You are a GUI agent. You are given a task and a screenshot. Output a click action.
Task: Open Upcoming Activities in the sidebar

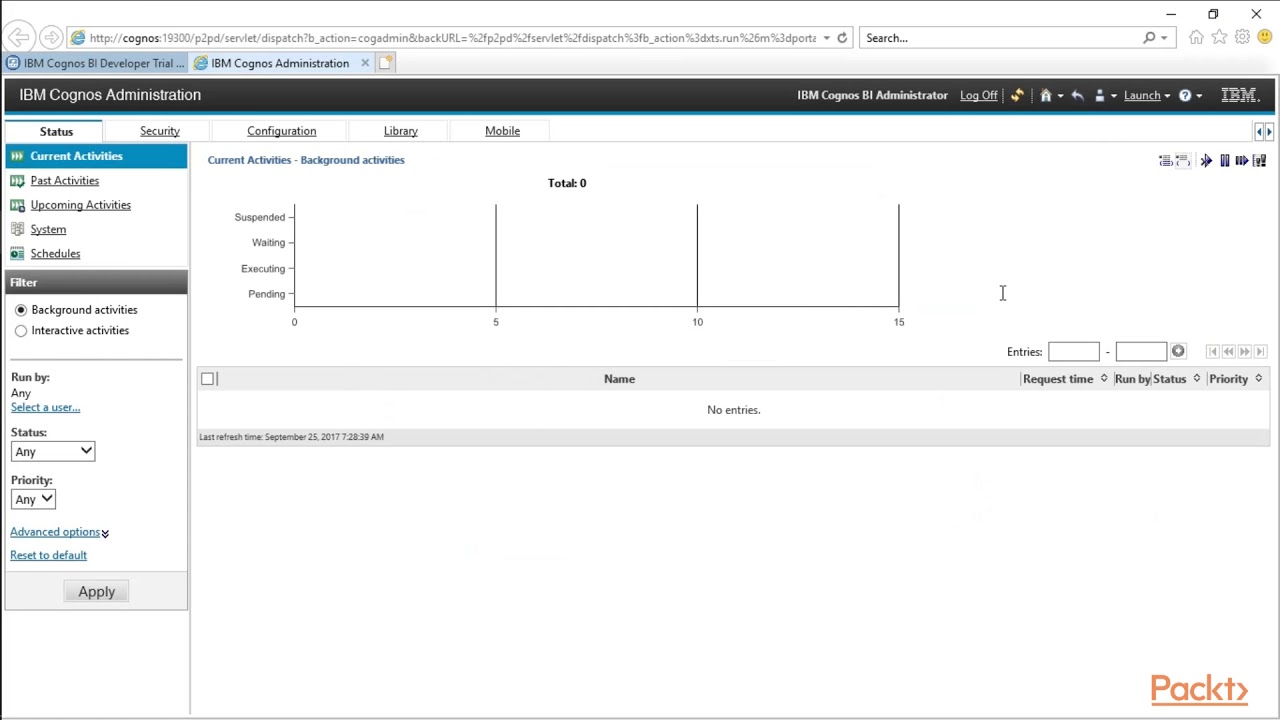pos(80,205)
